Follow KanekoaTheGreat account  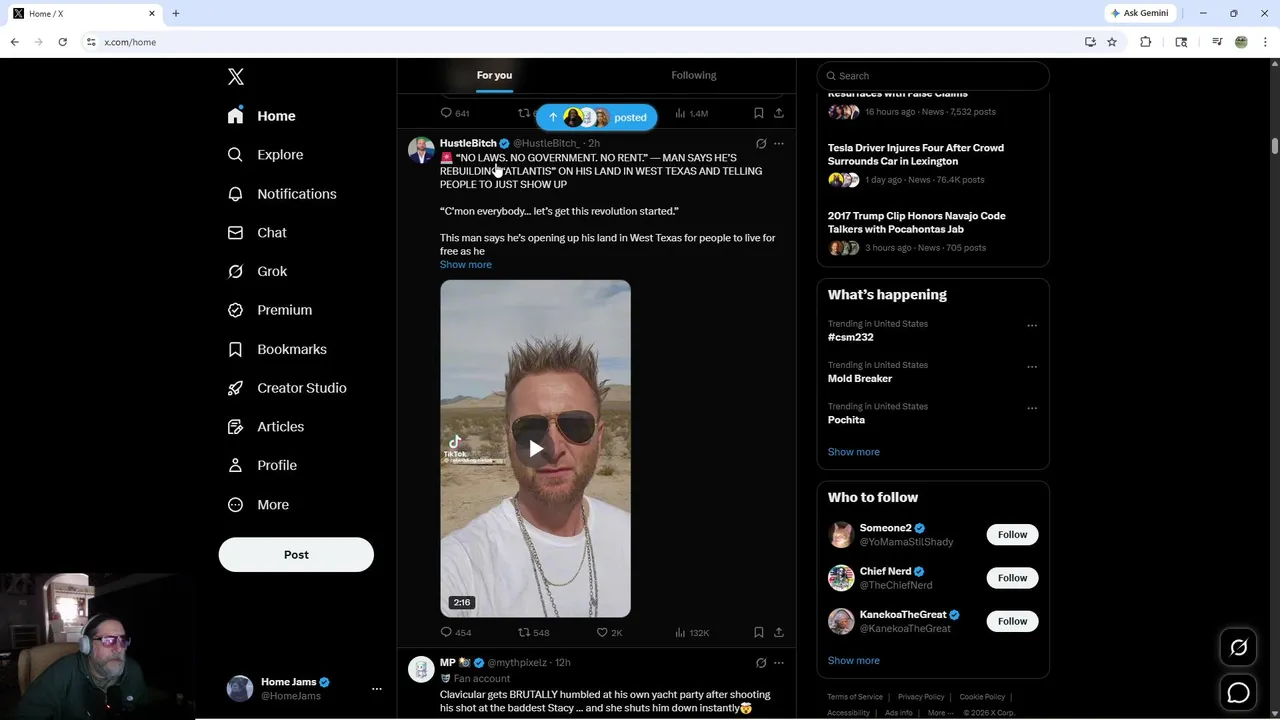[1012, 621]
